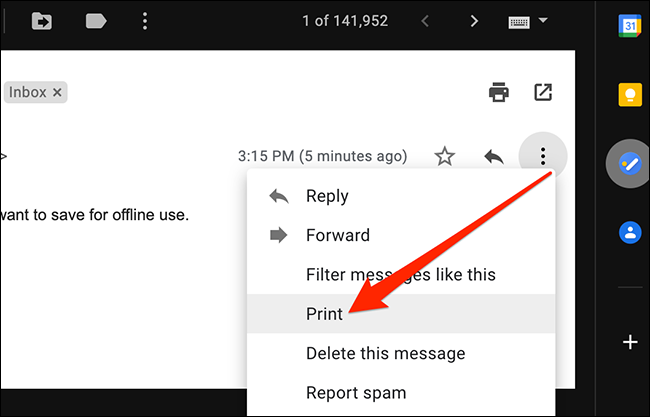The height and width of the screenshot is (417, 650).
Task: Select Print from the message menu
Action: point(324,313)
